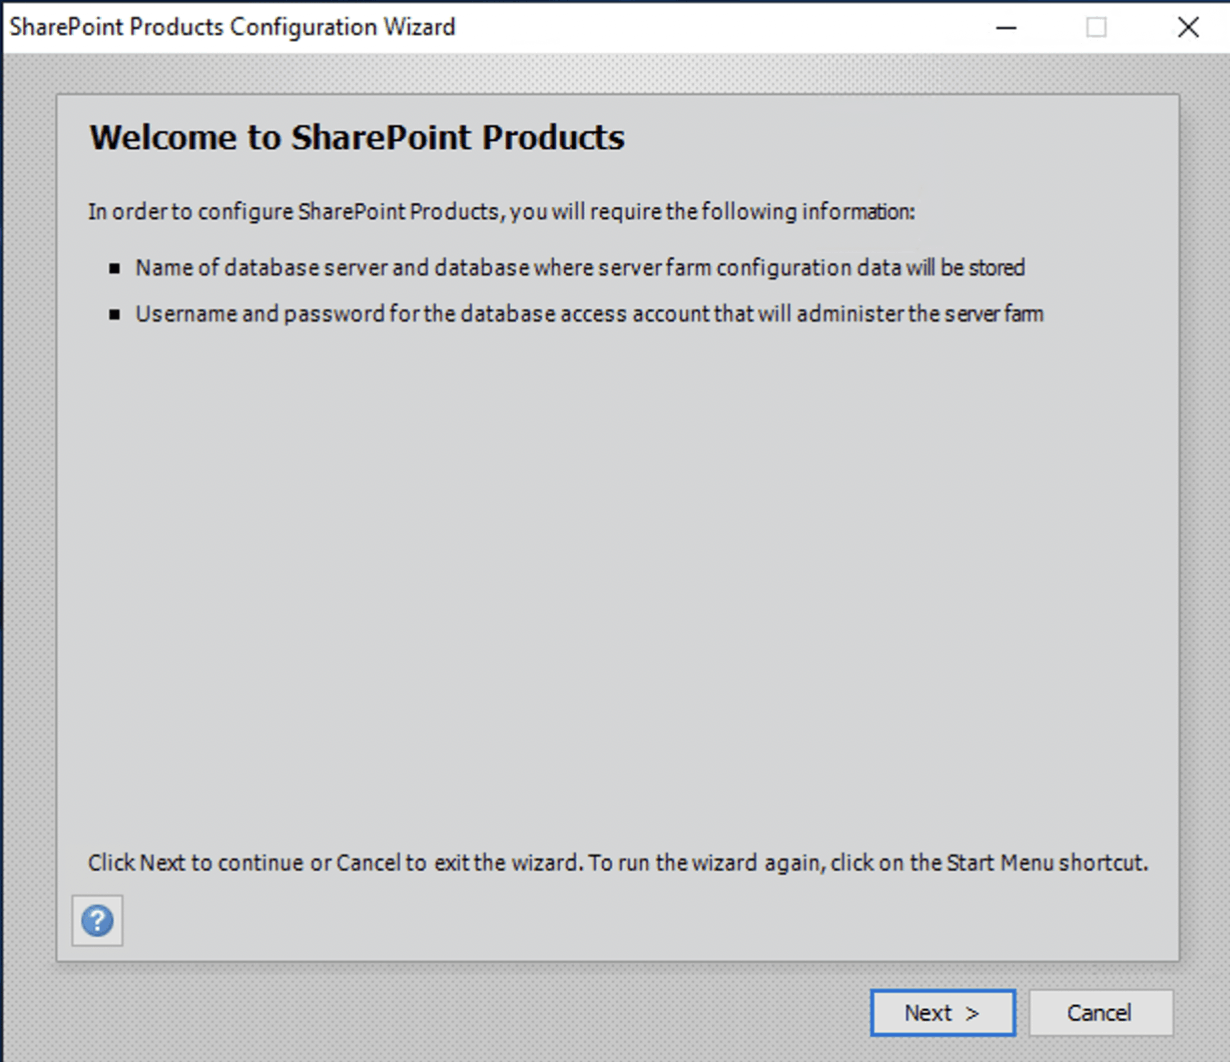Image resolution: width=1230 pixels, height=1062 pixels.
Task: Select the 'Welcome to SharePoint Products' heading
Action: pos(357,137)
